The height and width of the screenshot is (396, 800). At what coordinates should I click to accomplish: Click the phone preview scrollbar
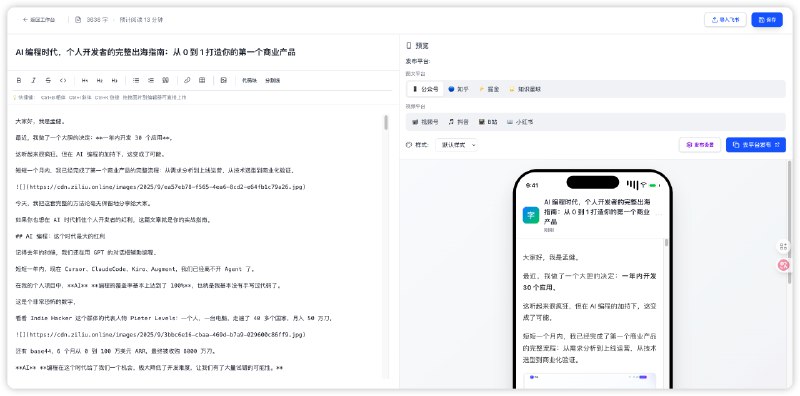[666, 243]
